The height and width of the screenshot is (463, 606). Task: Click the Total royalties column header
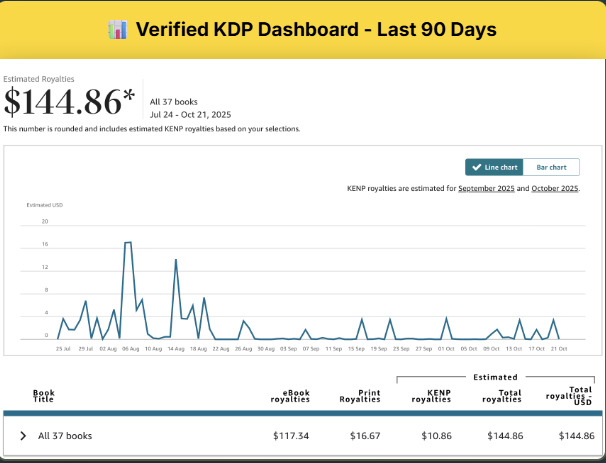(501, 397)
